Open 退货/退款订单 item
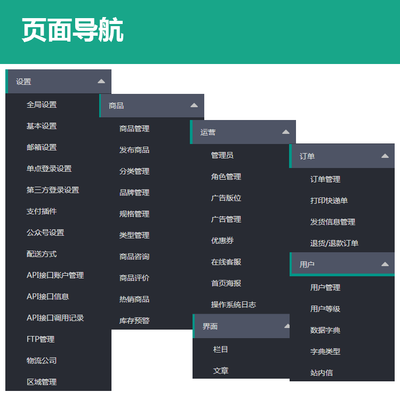This screenshot has width=400, height=400. [x=334, y=243]
